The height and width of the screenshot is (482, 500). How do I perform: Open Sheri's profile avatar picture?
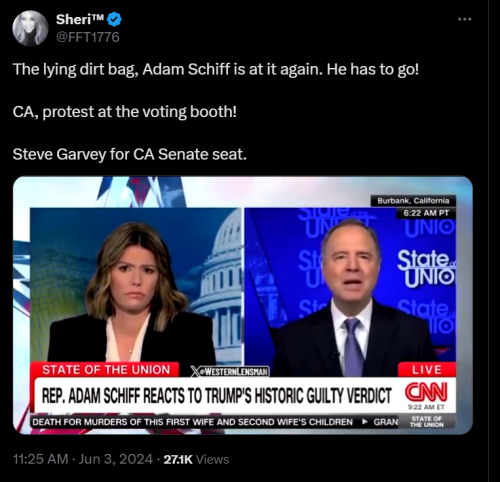point(30,28)
